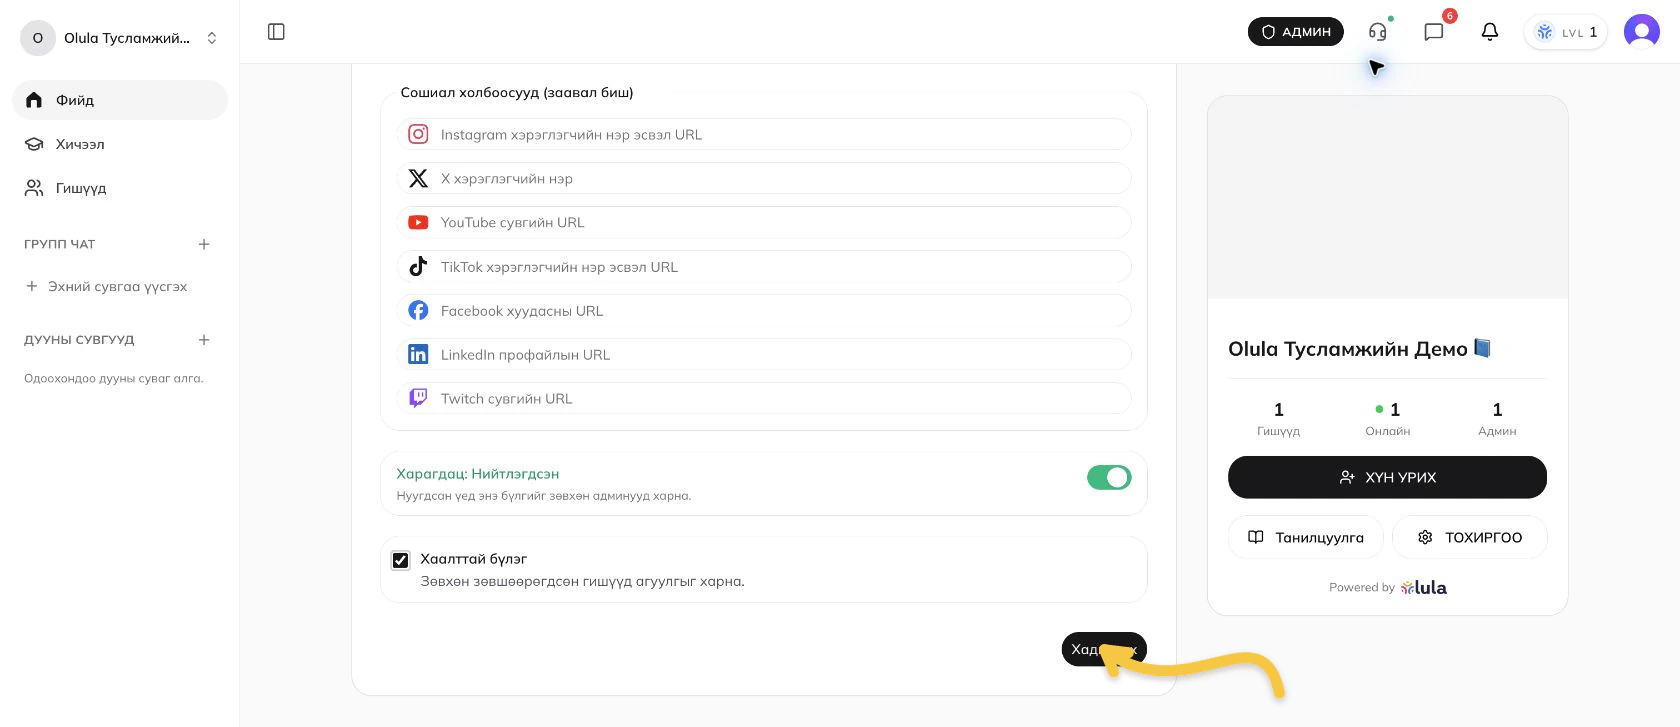Screen dimensions: 1680x727
Task: Toggle the sidebar panel icon
Action: [x=277, y=32]
